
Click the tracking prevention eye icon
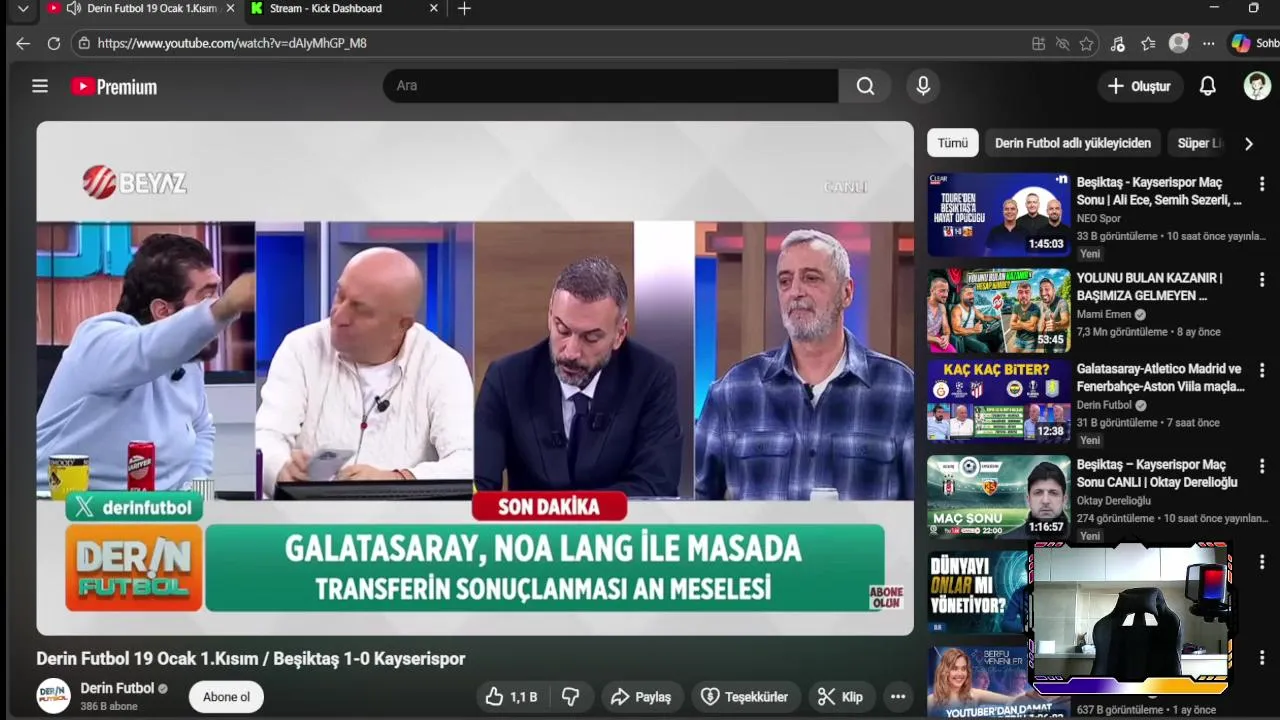tap(1062, 43)
